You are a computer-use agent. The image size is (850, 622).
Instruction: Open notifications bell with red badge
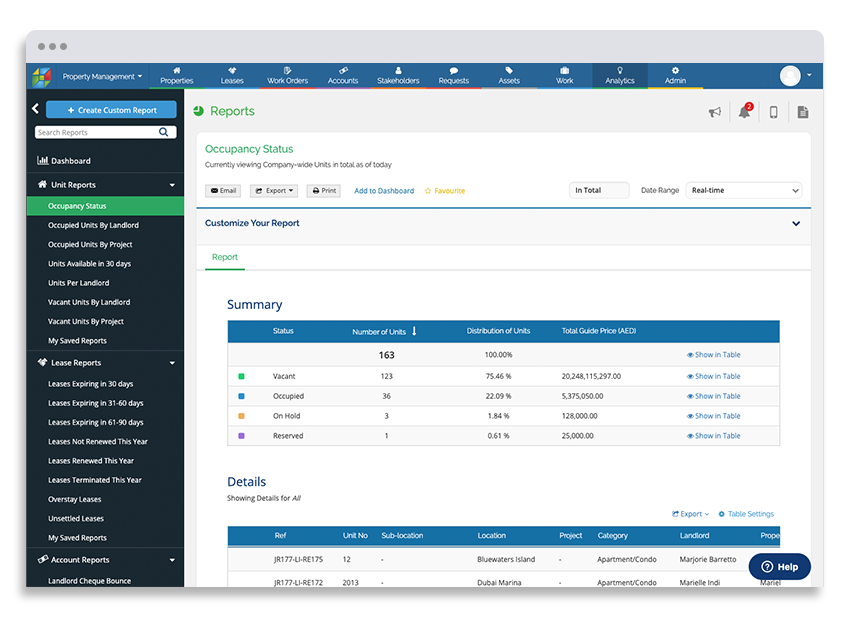pos(744,111)
